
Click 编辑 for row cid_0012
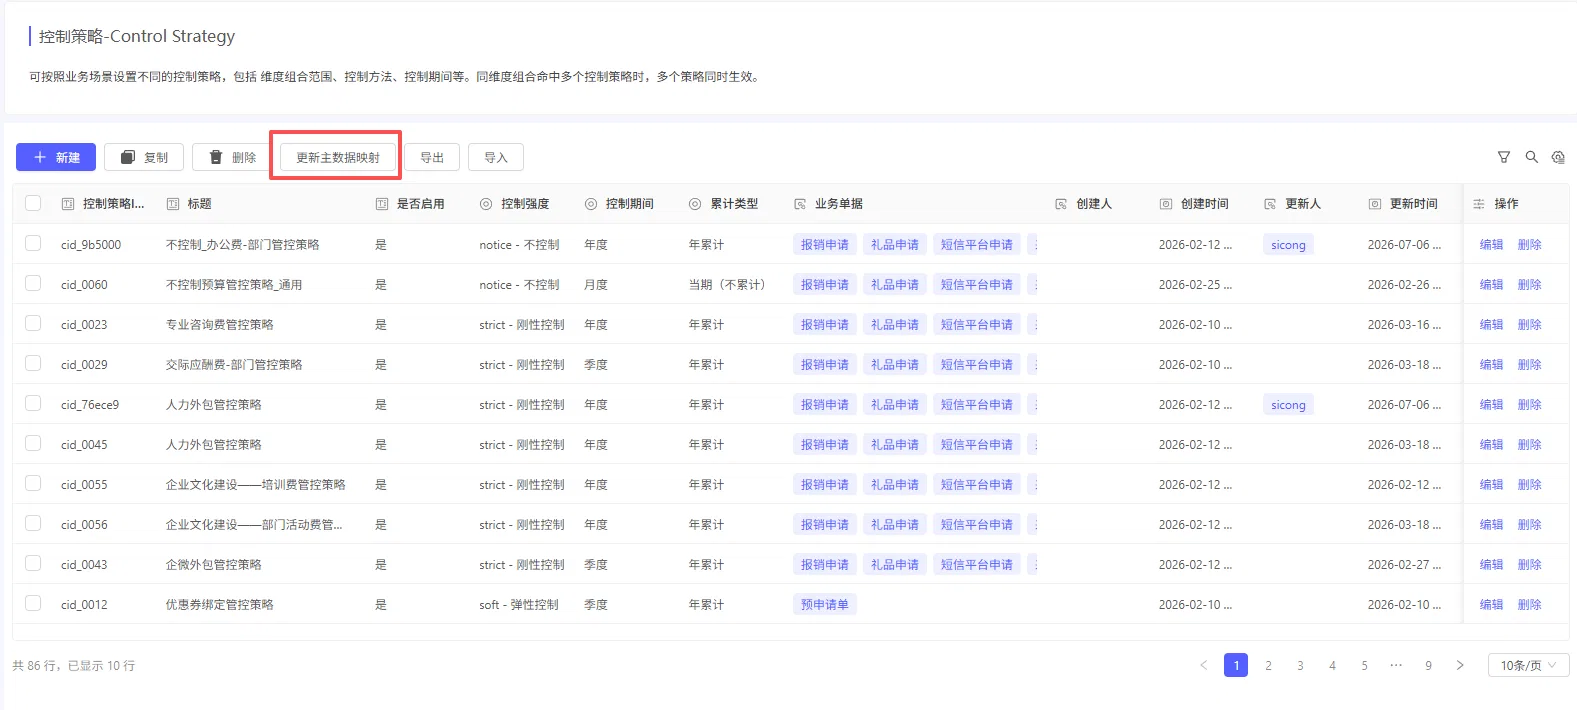1491,604
